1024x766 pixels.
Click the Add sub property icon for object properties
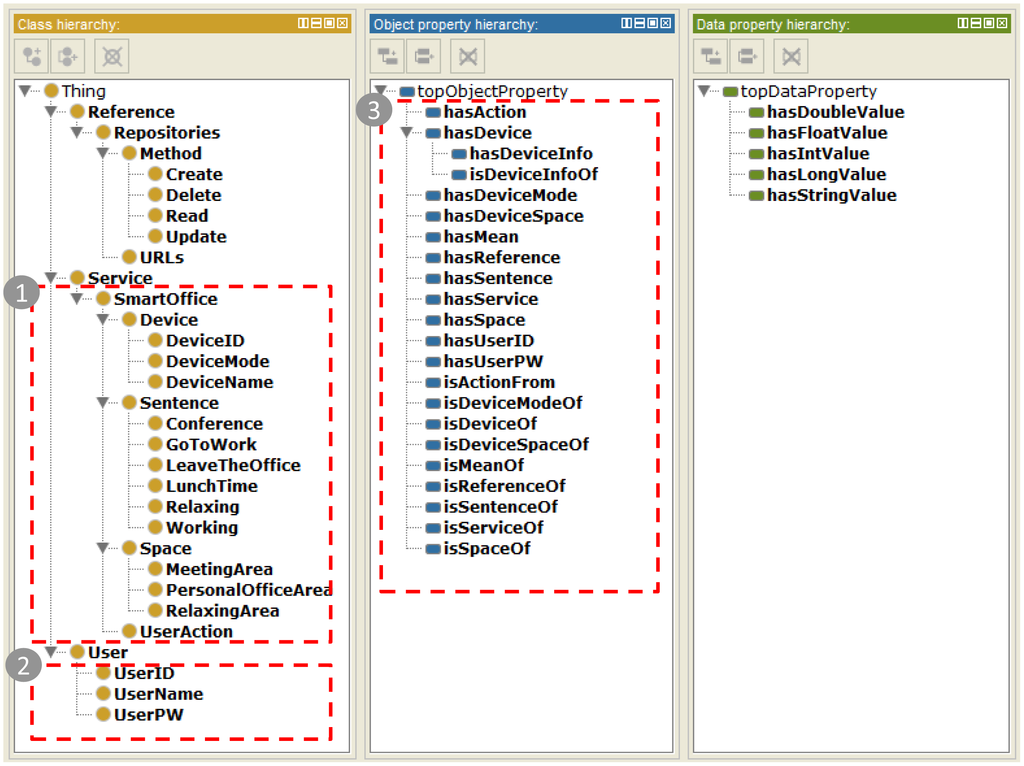387,57
